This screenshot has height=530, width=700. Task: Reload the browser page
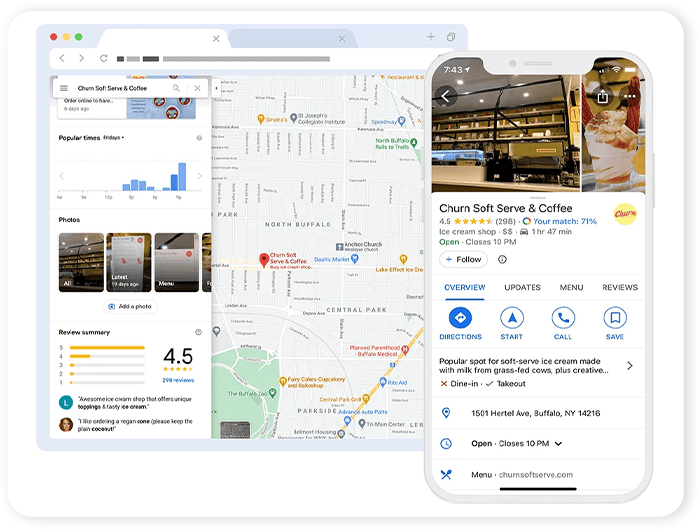[x=104, y=58]
